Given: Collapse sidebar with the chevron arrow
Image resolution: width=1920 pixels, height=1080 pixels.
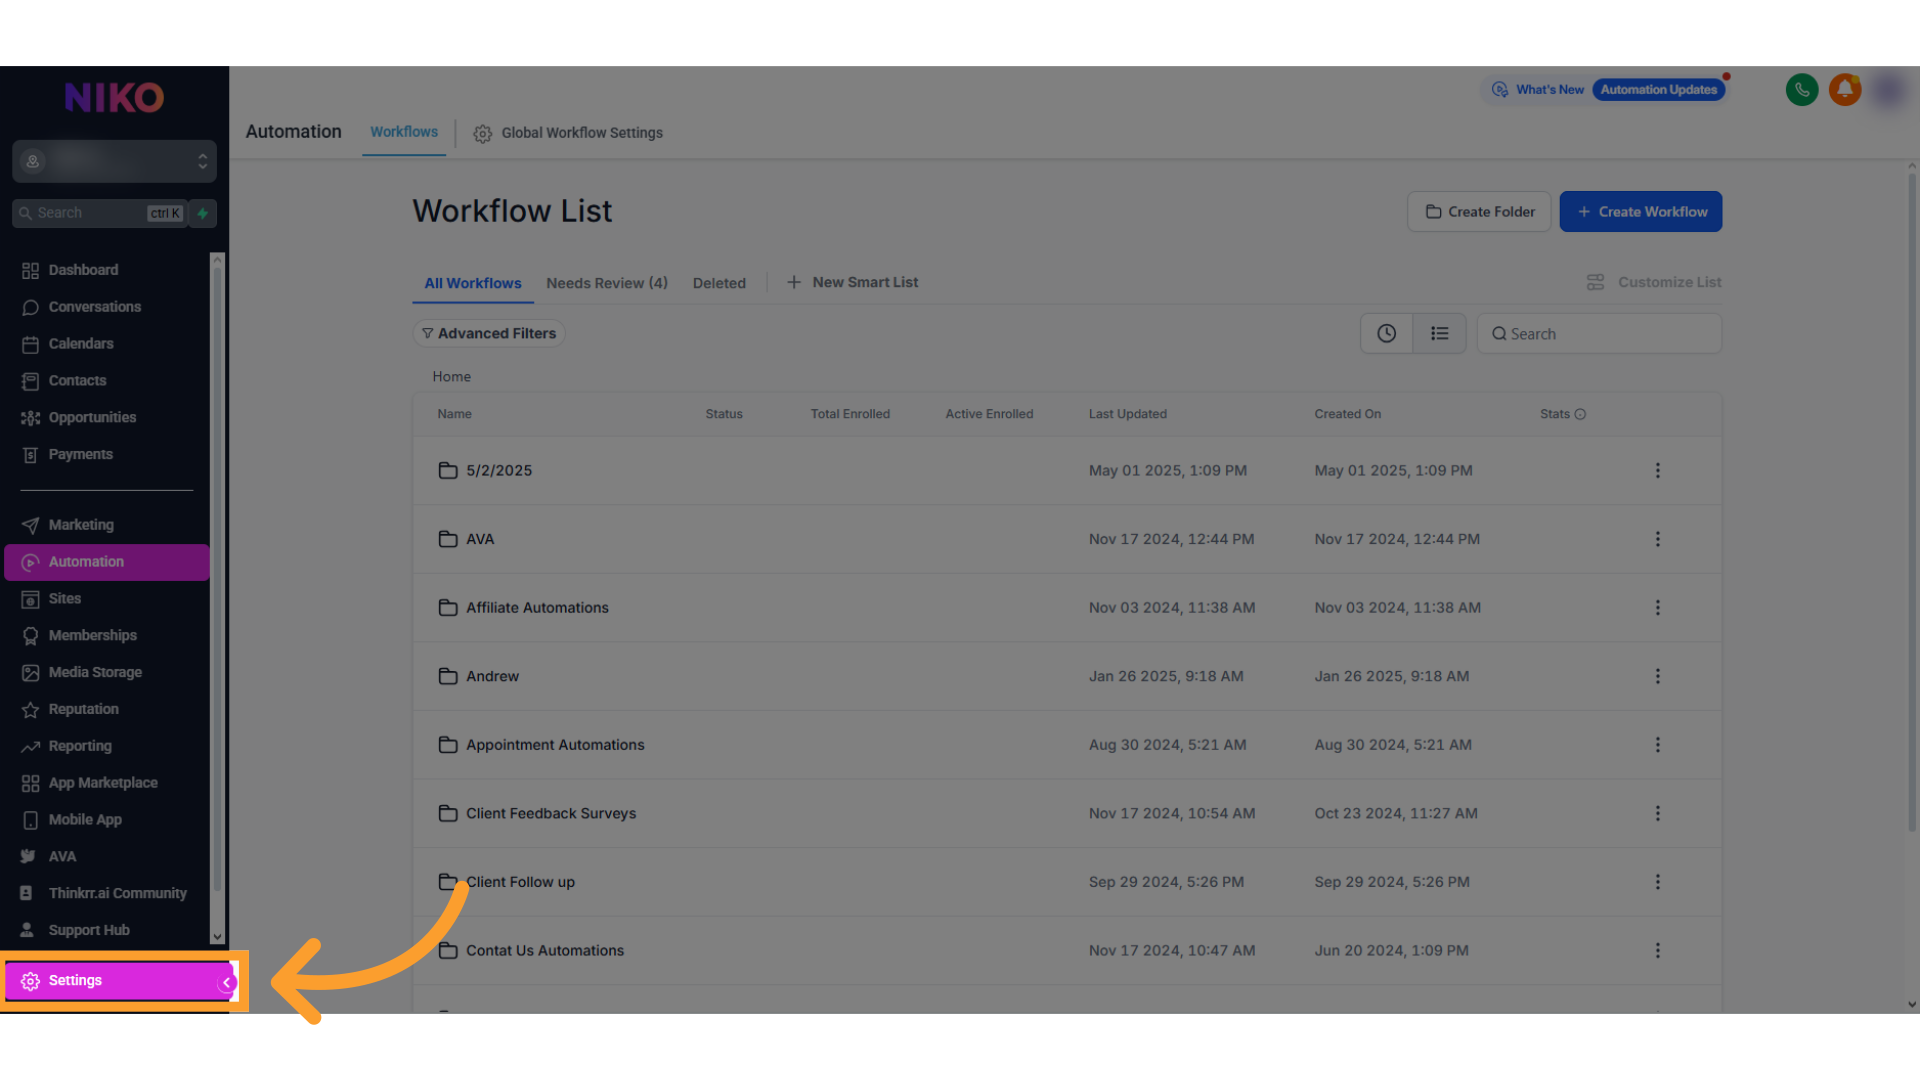Looking at the screenshot, I should 227,982.
